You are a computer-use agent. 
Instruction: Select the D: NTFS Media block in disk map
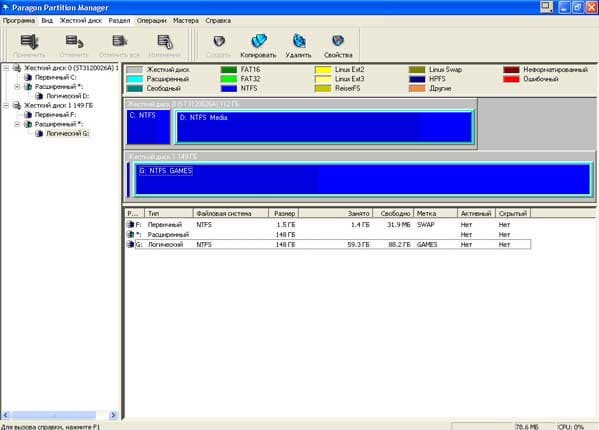point(324,127)
